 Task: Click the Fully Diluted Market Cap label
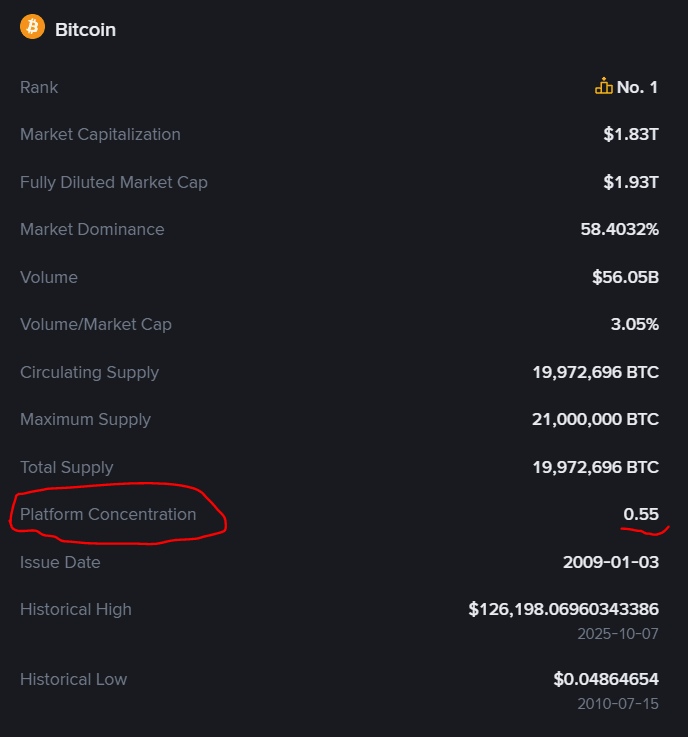coord(114,182)
